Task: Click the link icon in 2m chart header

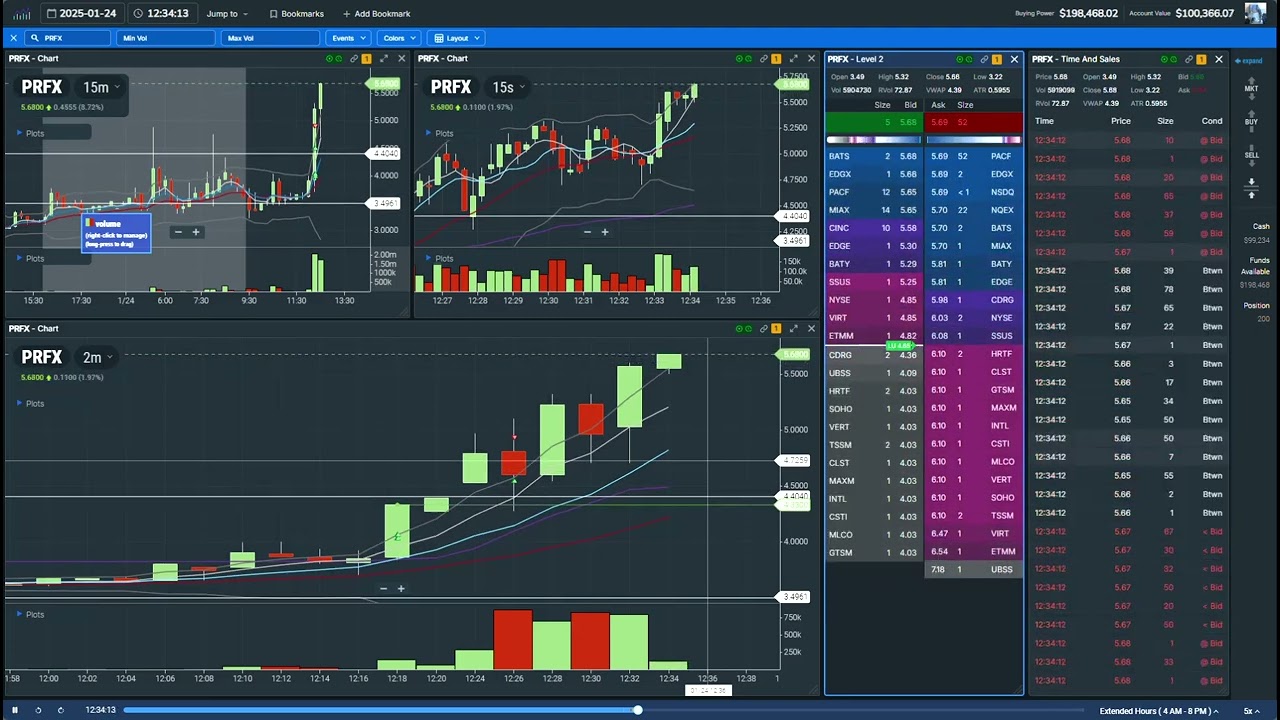Action: (763, 329)
